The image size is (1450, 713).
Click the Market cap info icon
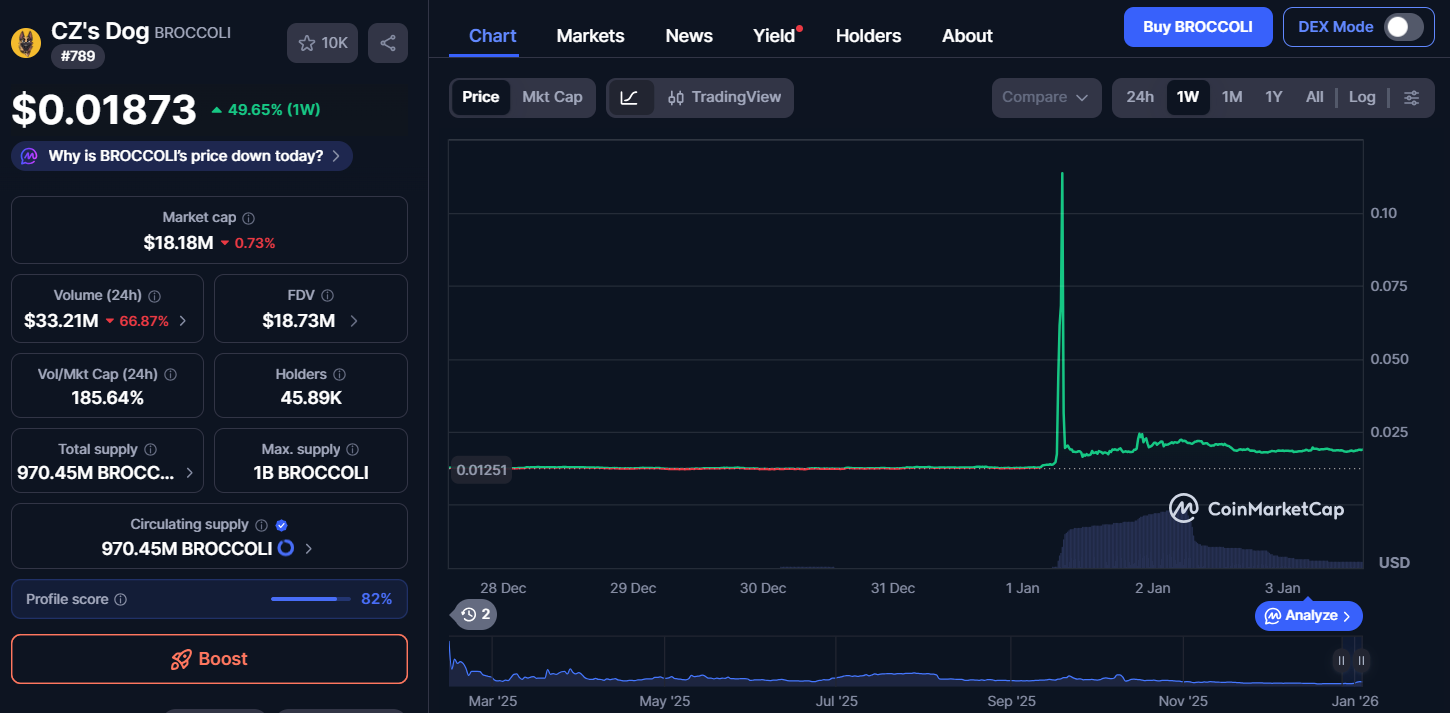click(x=248, y=217)
